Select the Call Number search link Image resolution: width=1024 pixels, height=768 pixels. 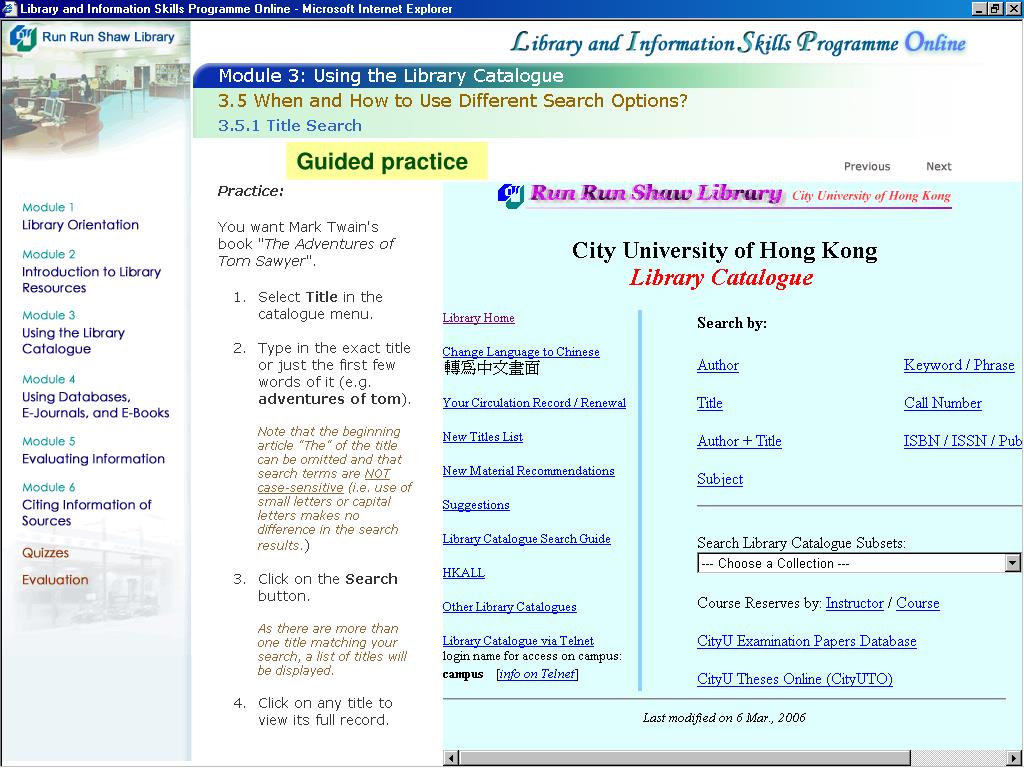coord(943,403)
